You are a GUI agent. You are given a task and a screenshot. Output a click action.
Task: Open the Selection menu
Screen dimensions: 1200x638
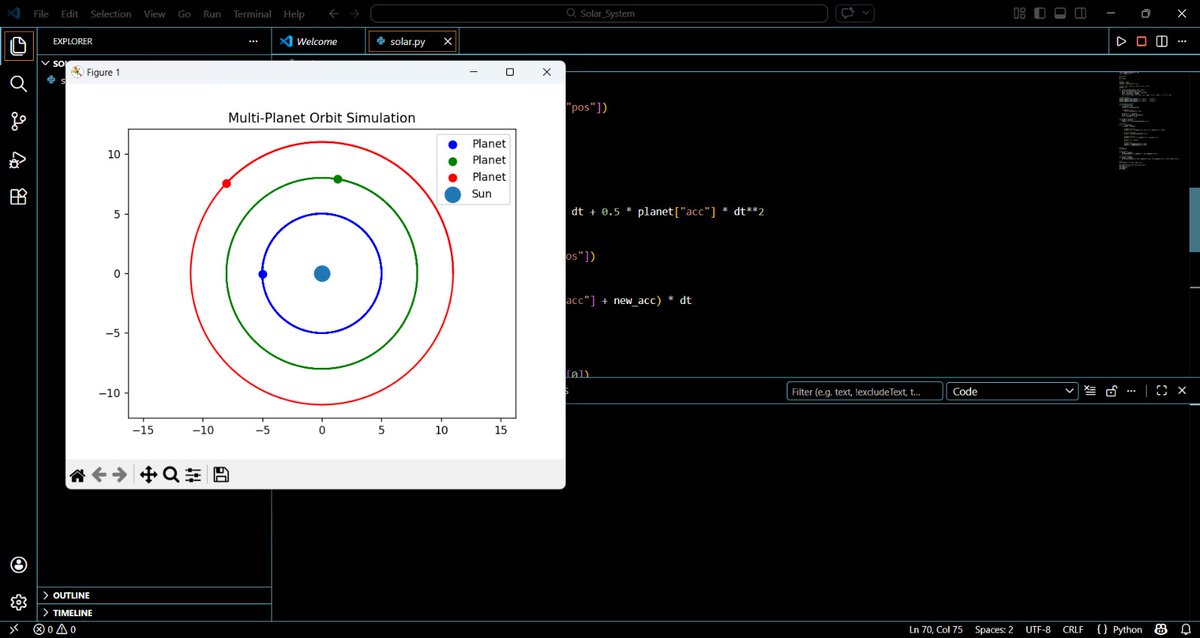click(110, 14)
